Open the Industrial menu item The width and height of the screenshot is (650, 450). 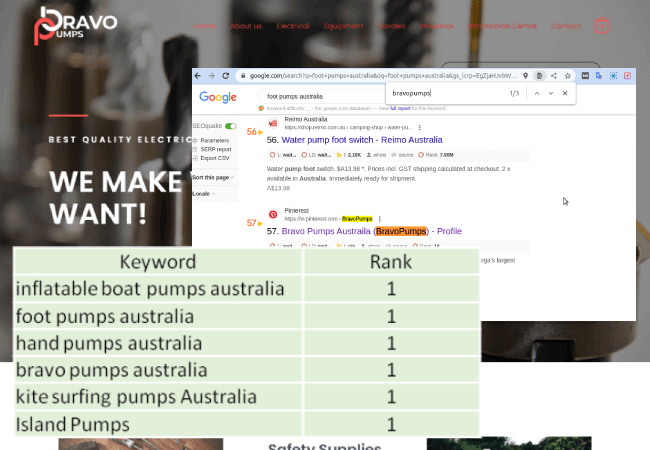coord(437,26)
